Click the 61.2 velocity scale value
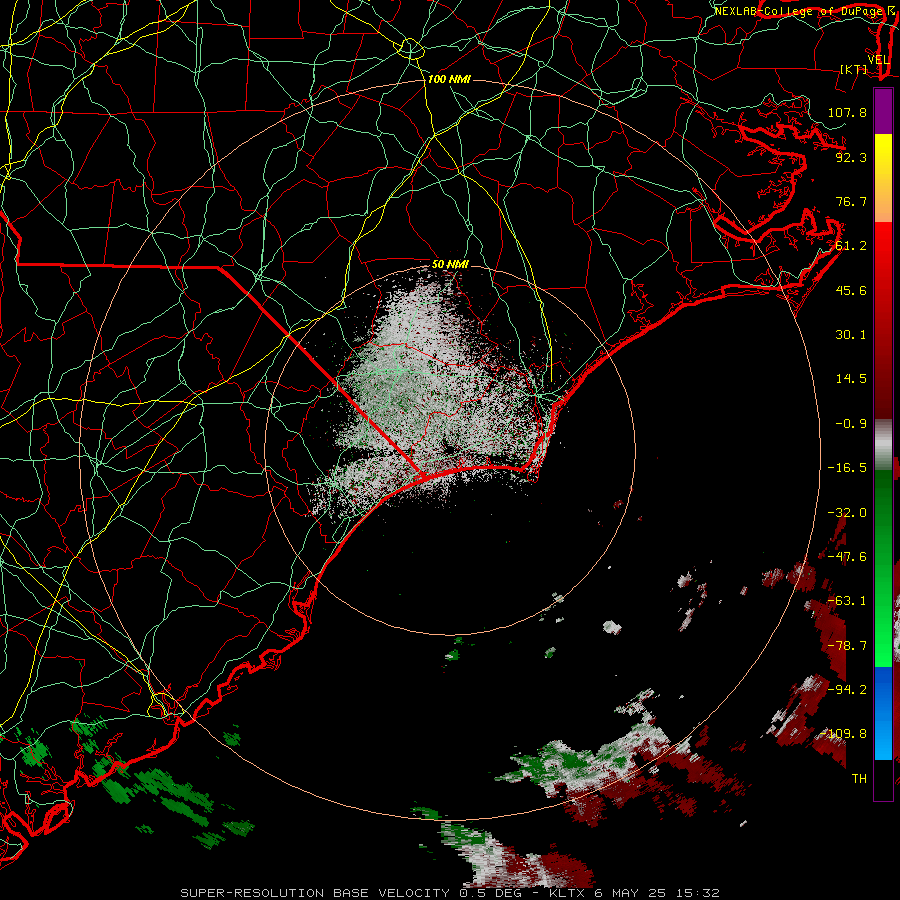900x900 pixels. coord(851,246)
